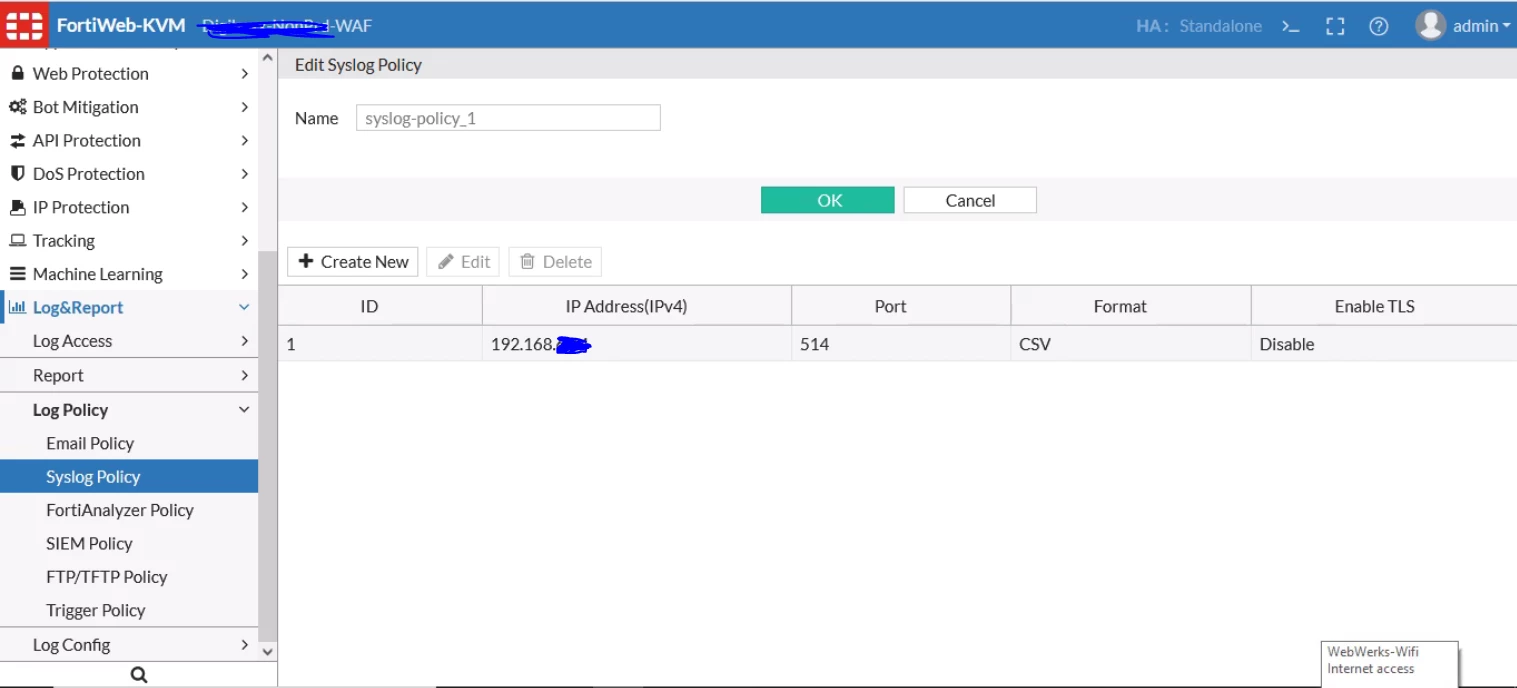Select Email Policy in the sidebar
The width and height of the screenshot is (1517, 688).
90,443
